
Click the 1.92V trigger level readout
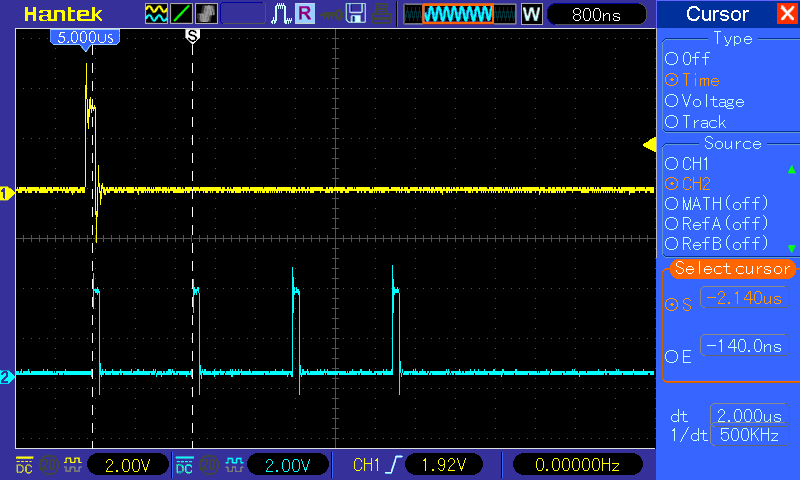444,465
